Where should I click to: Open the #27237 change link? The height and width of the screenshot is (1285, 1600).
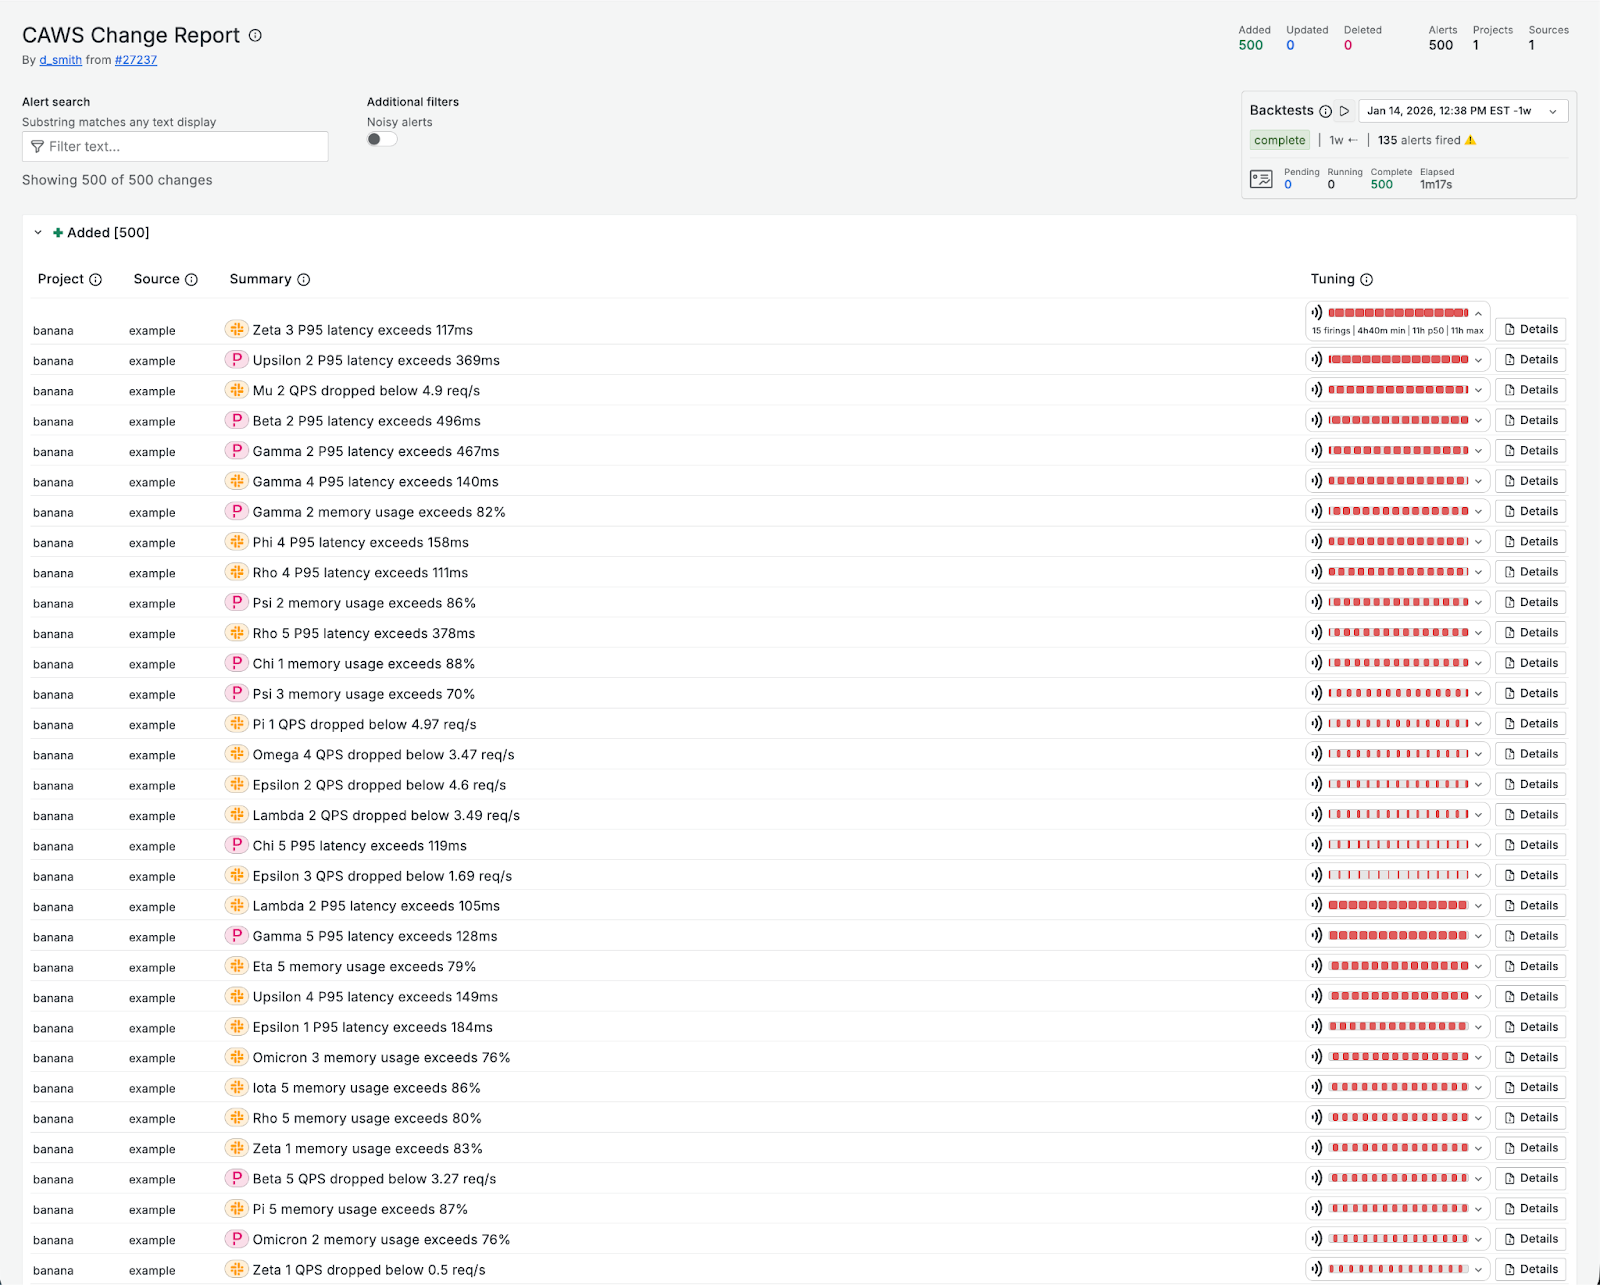135,60
